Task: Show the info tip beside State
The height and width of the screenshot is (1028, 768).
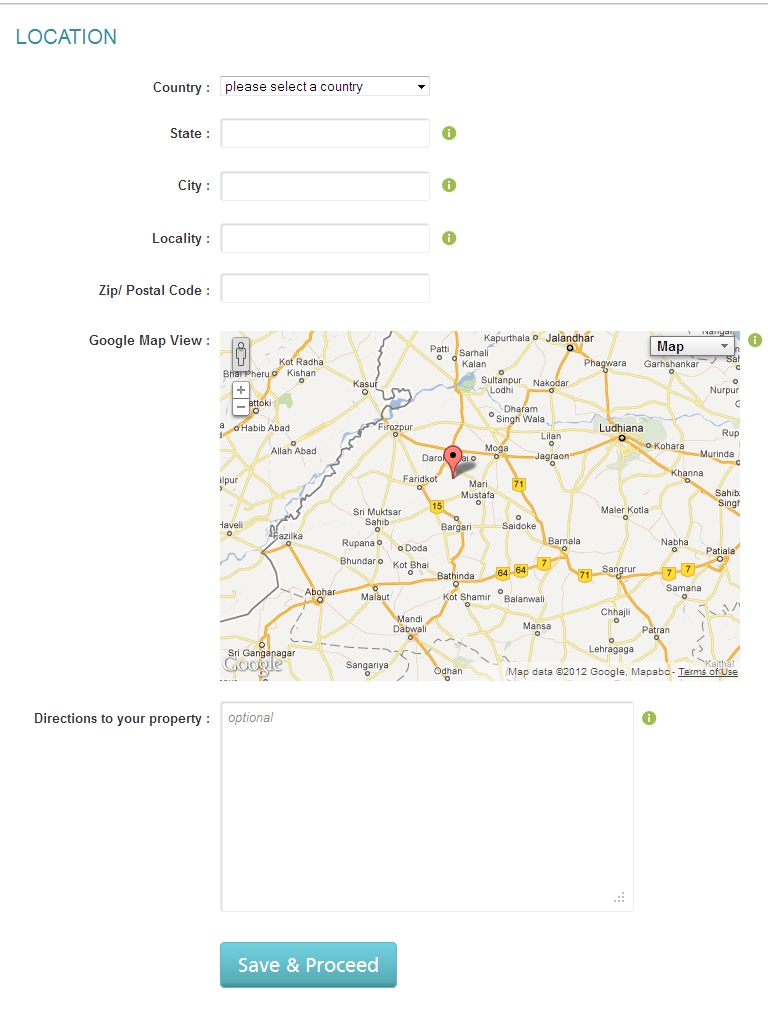Action: [x=449, y=133]
